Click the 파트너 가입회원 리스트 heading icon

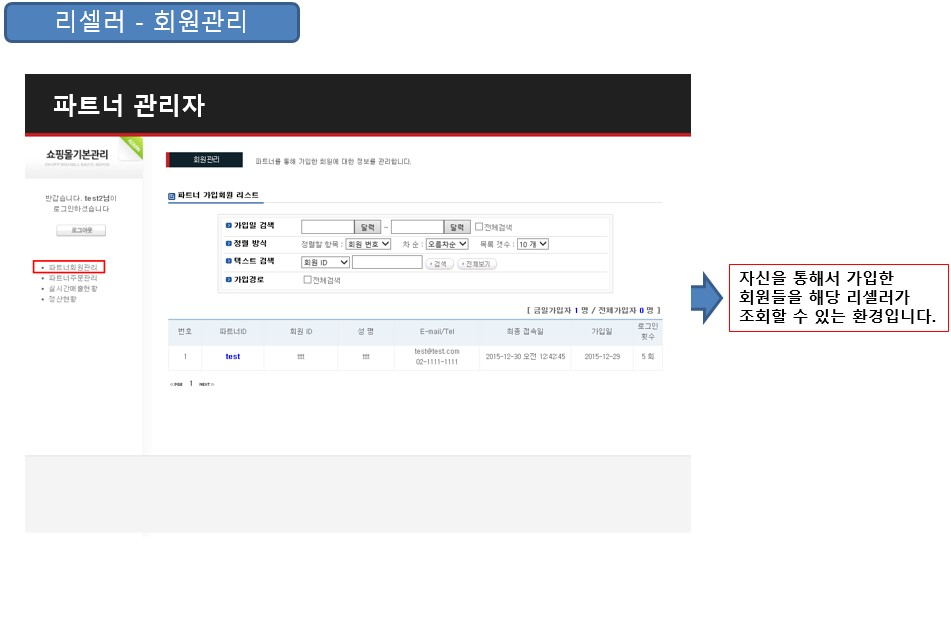click(171, 196)
